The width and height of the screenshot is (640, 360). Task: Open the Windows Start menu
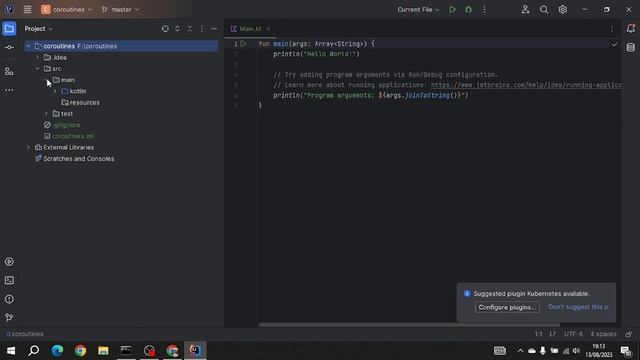11,351
